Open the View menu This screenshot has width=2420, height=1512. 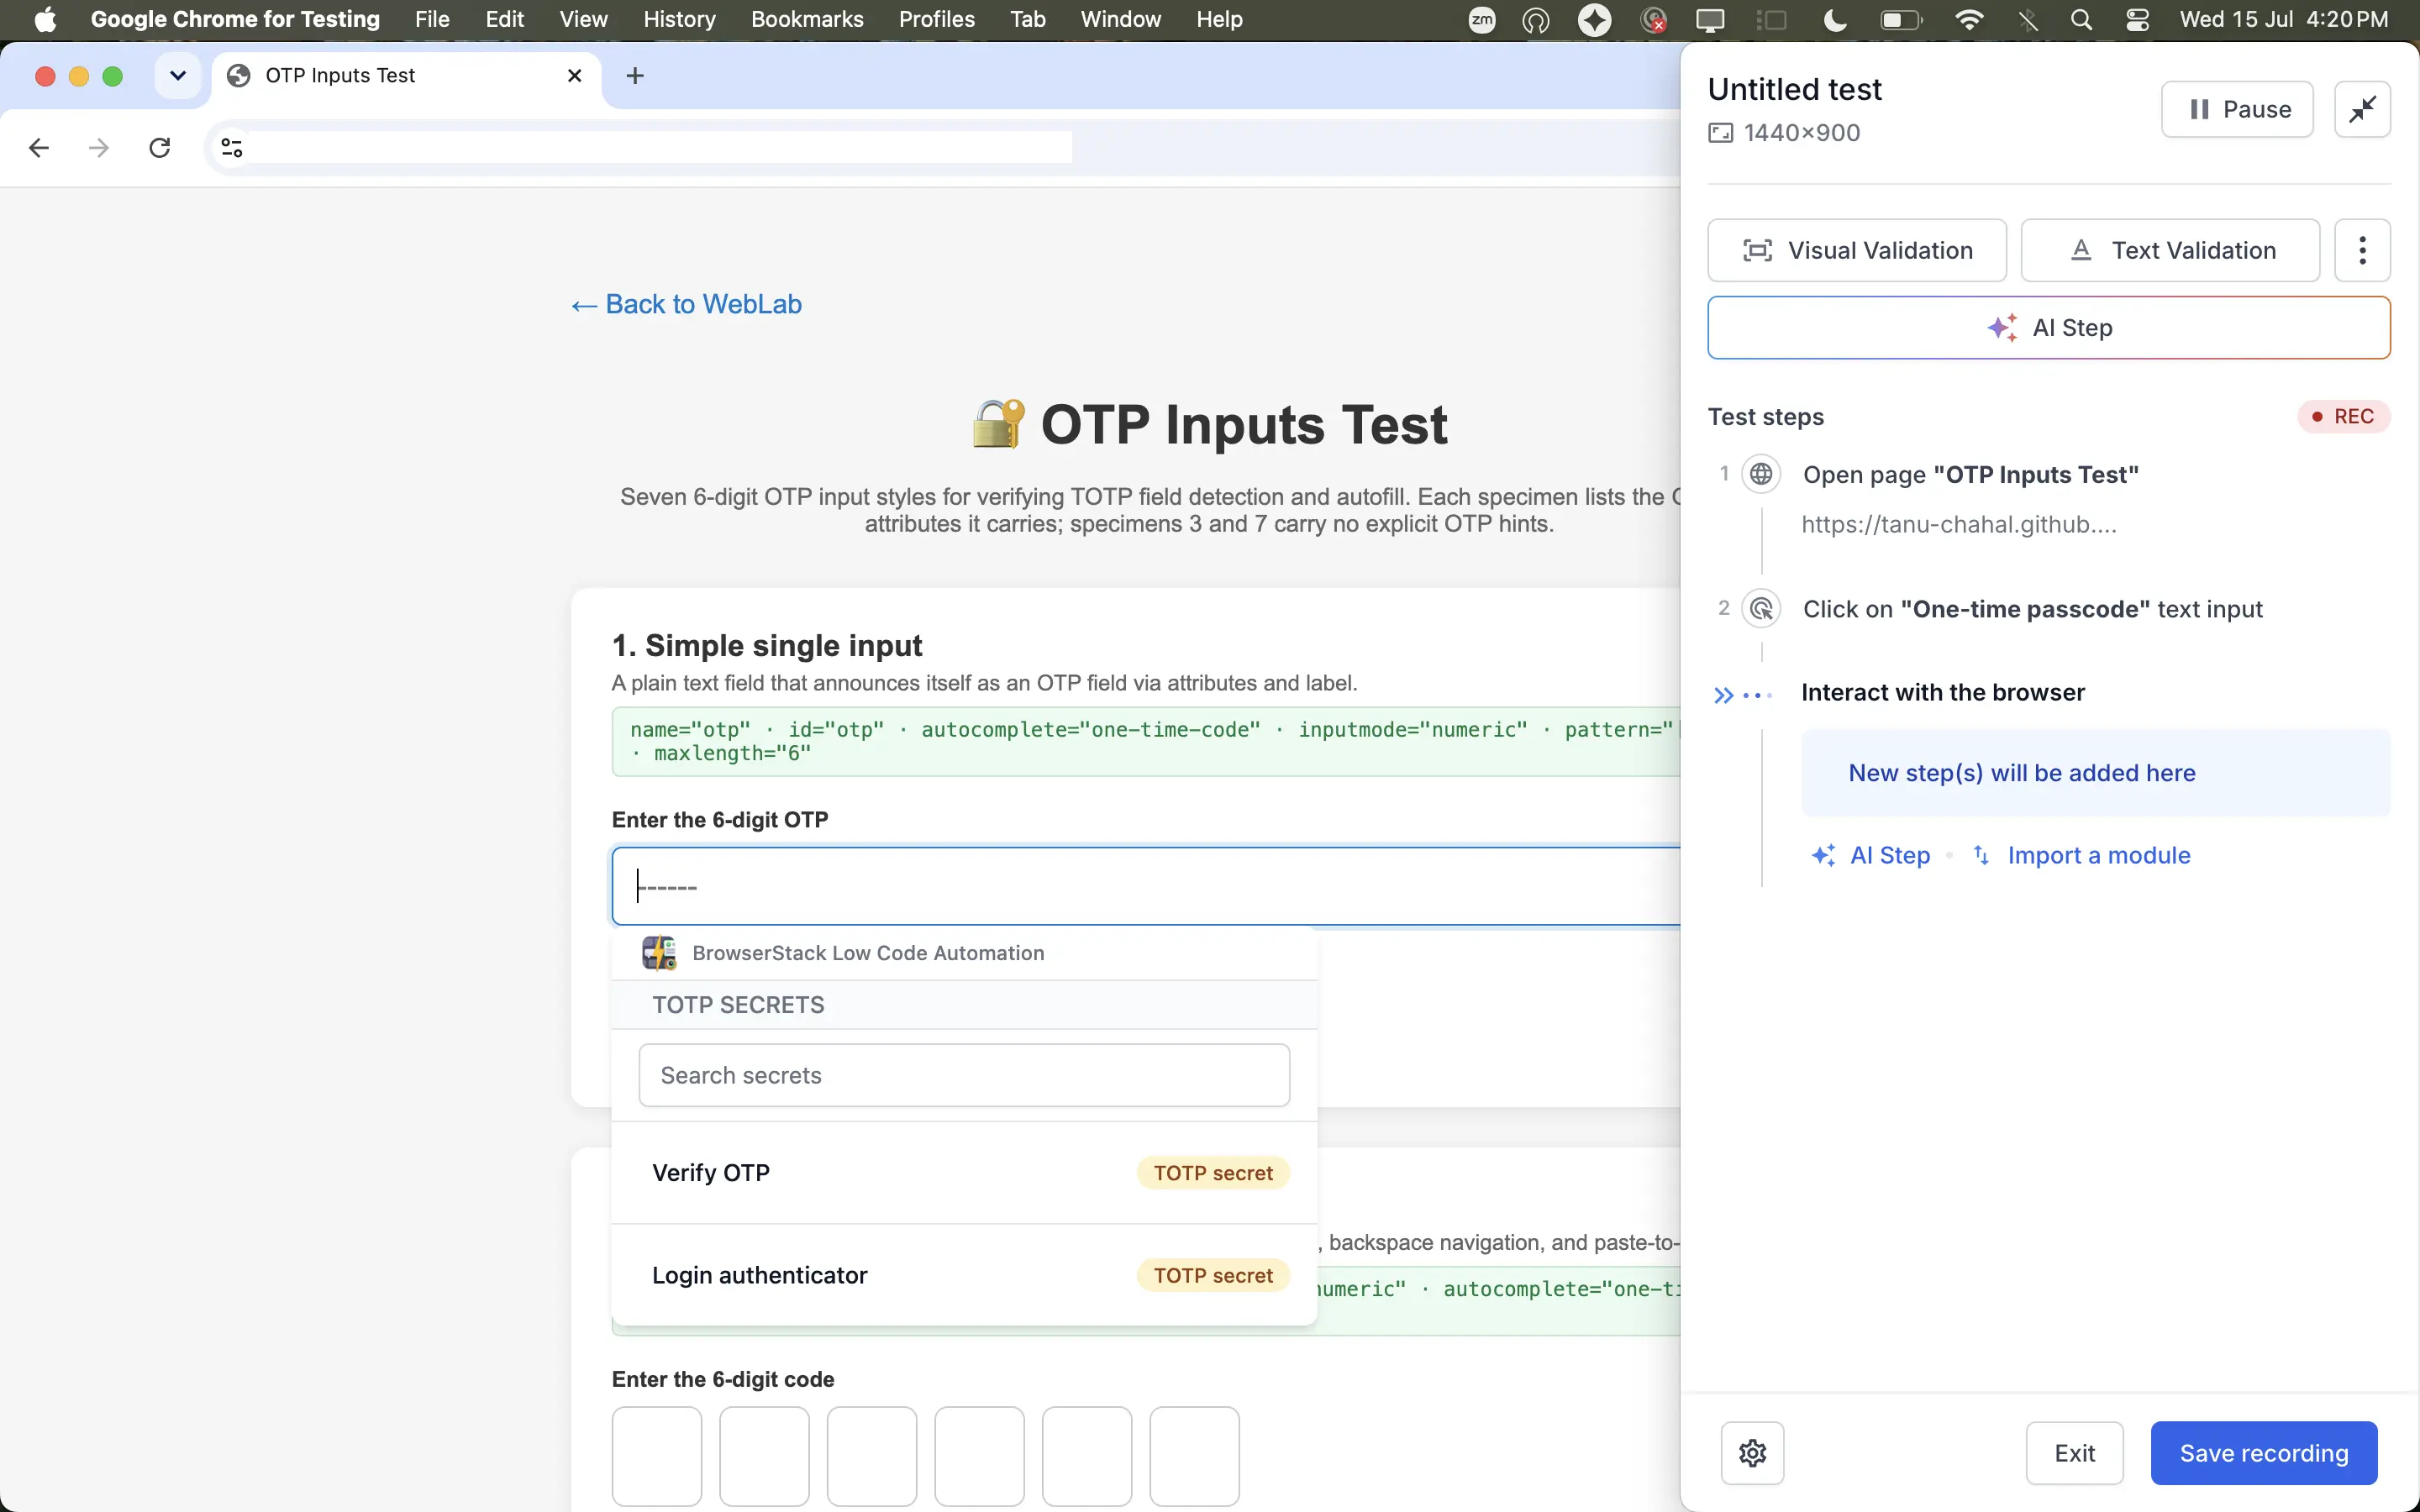583,19
